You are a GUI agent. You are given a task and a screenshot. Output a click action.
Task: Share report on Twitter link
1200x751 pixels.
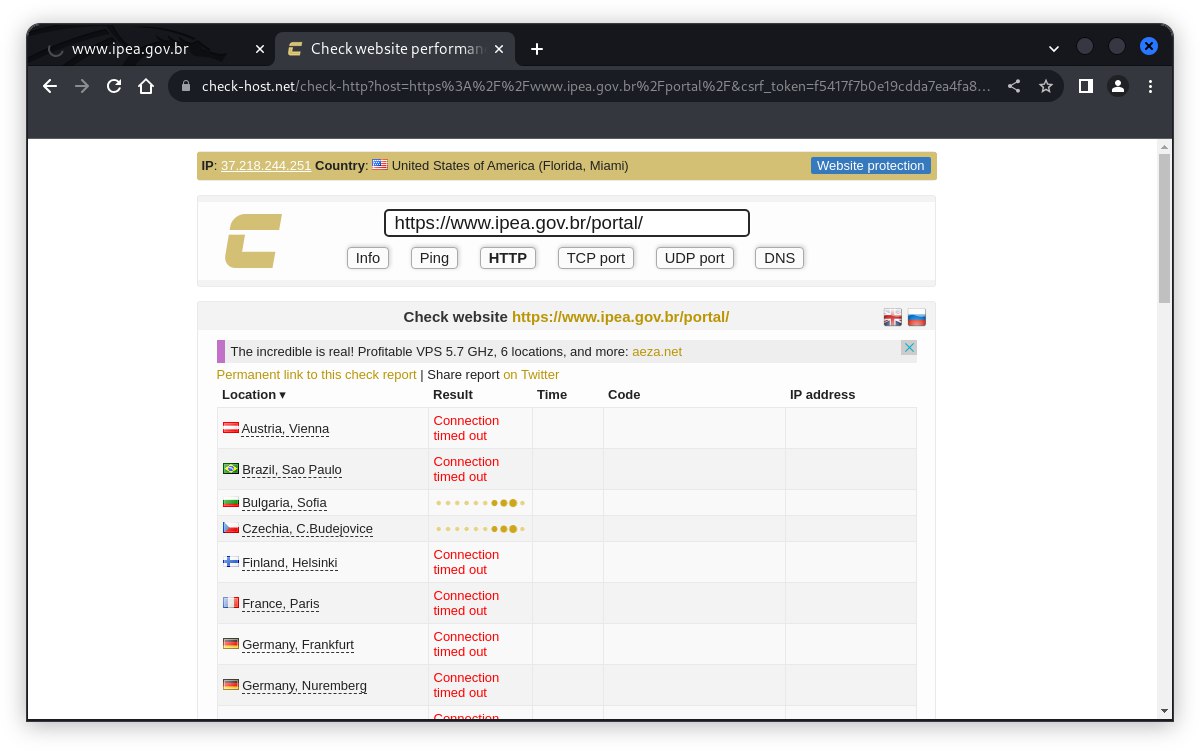(x=531, y=375)
